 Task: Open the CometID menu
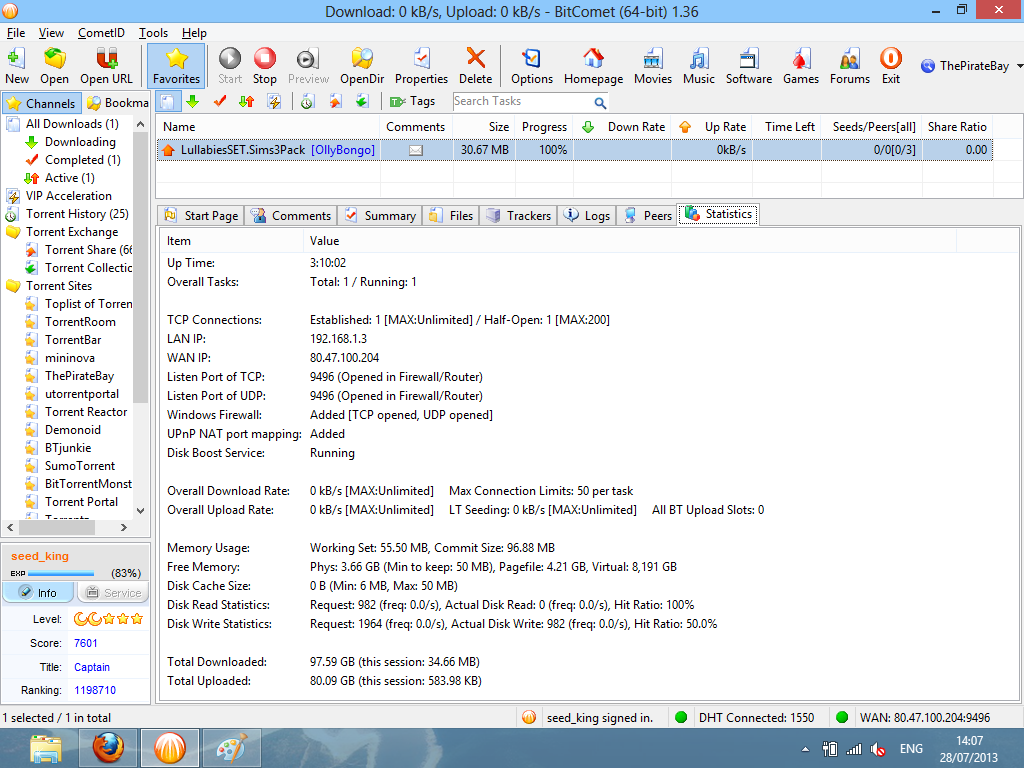pos(101,33)
